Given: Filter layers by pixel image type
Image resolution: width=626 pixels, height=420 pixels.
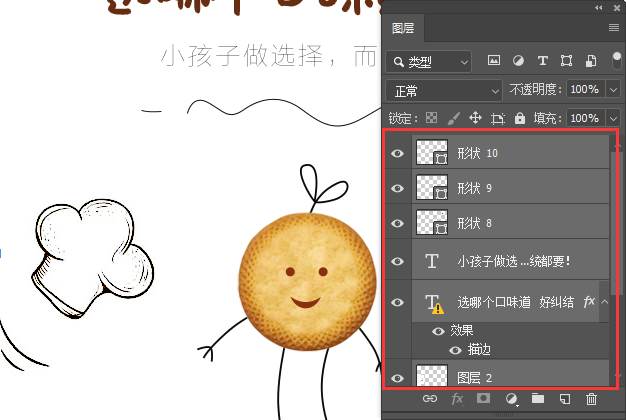Looking at the screenshot, I should (494, 61).
